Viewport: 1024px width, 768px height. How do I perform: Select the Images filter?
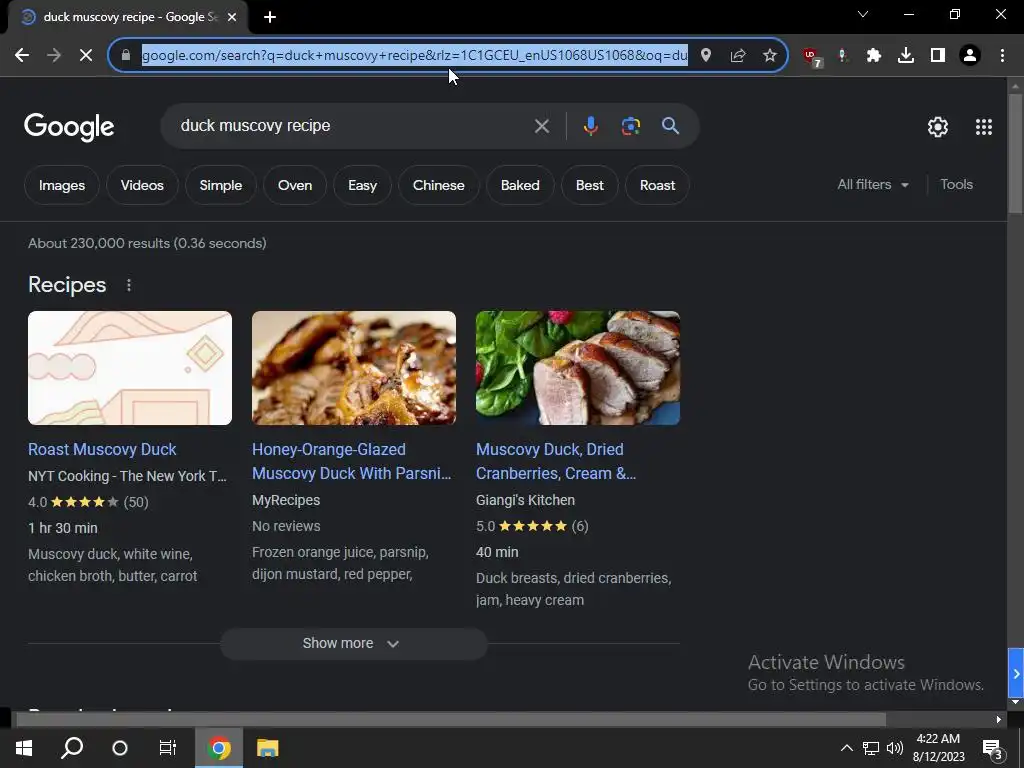62,185
